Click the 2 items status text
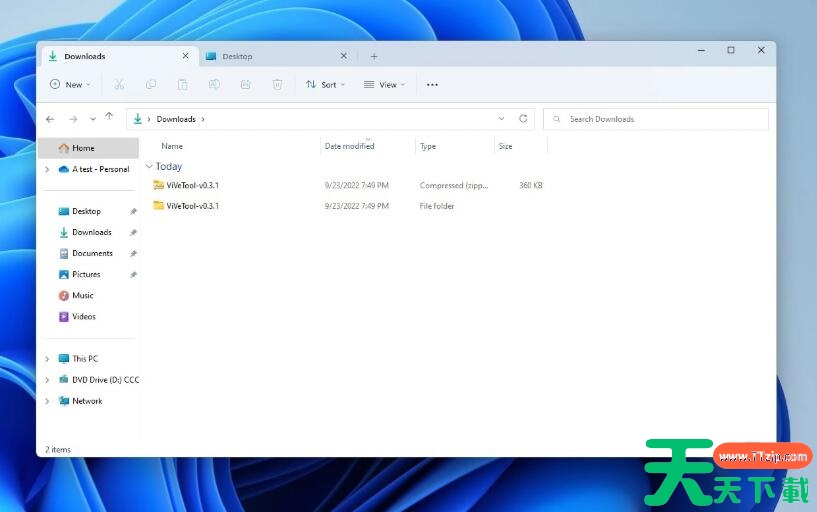 [x=57, y=449]
